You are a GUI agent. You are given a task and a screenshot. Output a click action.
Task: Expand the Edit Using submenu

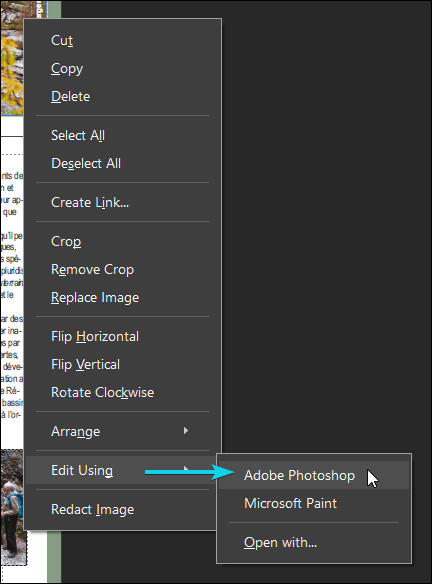coord(123,470)
